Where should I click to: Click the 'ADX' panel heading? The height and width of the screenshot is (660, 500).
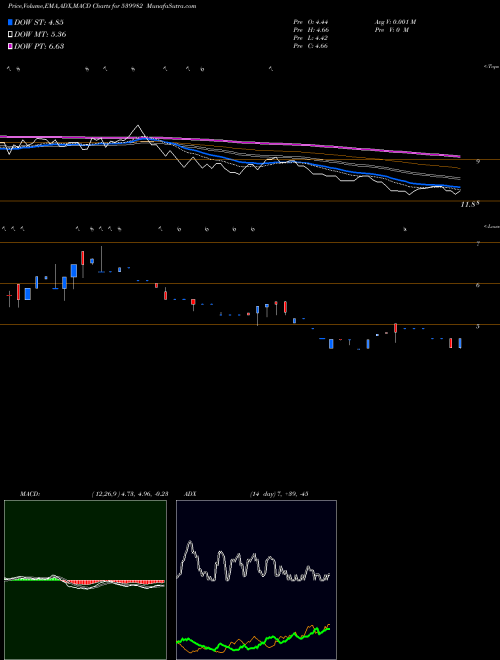coord(190,493)
